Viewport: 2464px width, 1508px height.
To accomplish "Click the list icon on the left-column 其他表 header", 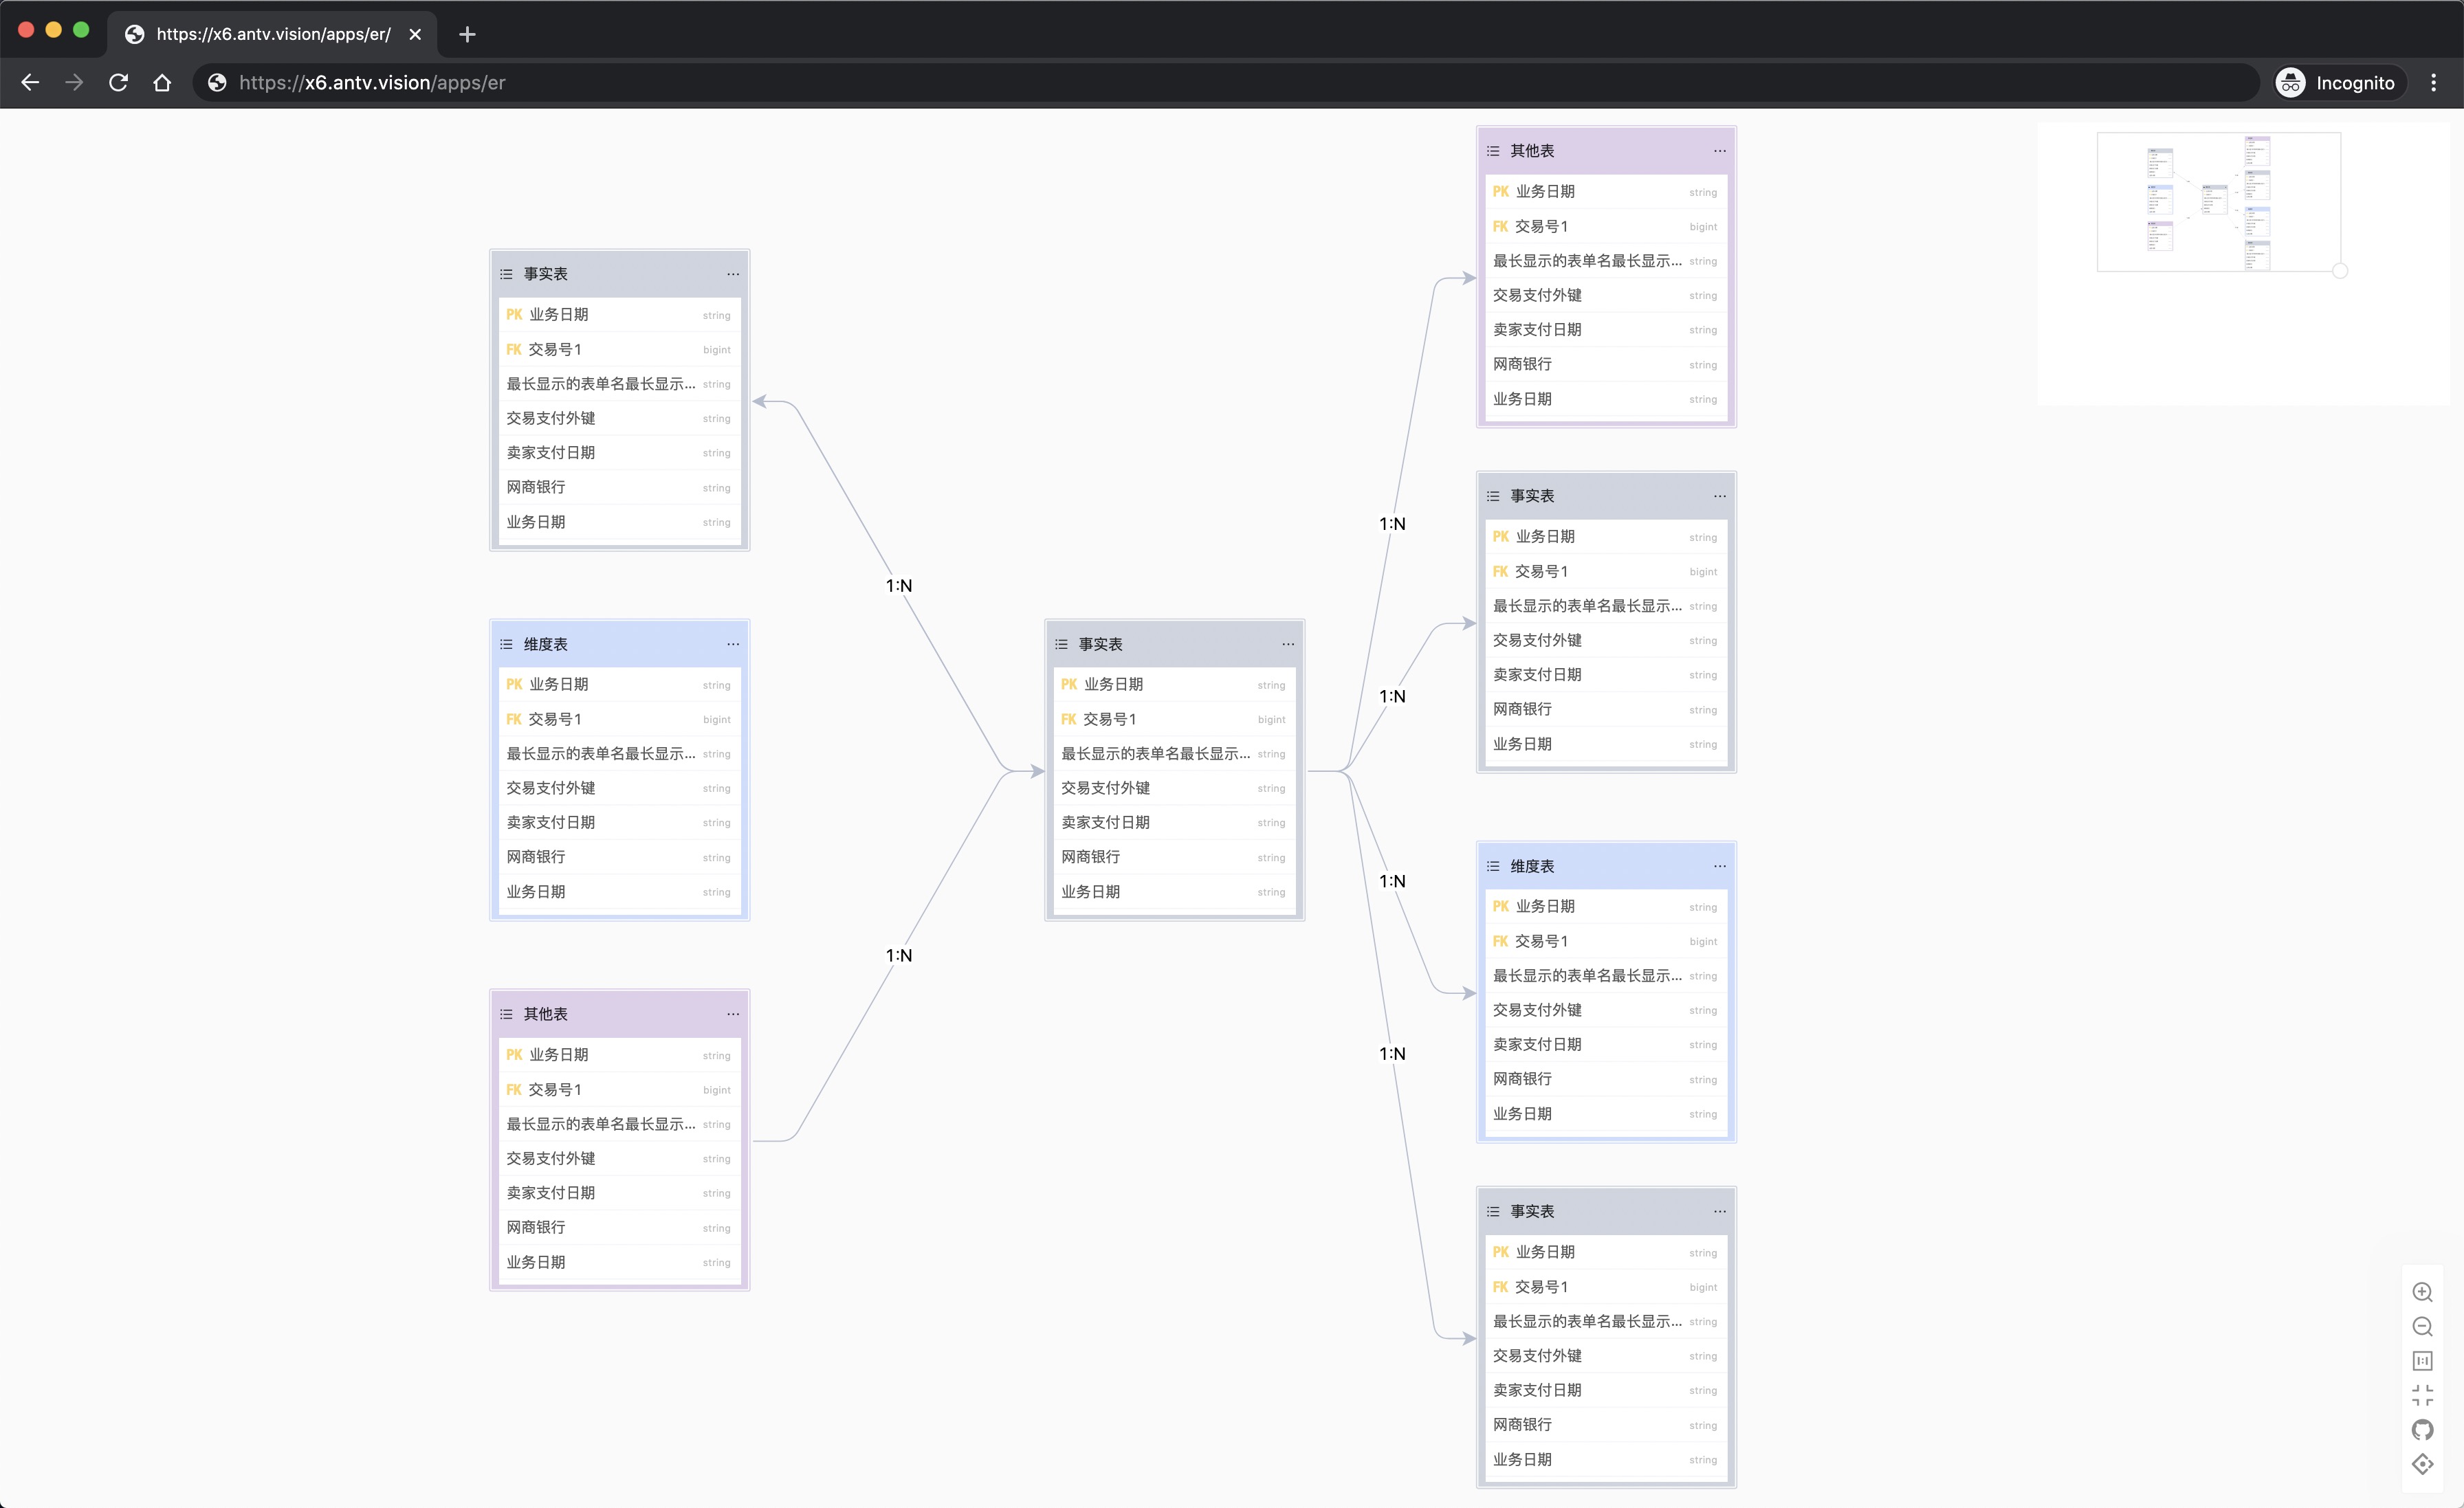I will [506, 1014].
